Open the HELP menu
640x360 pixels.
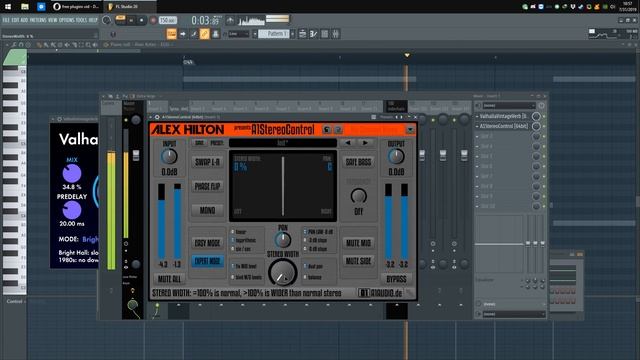pos(93,20)
